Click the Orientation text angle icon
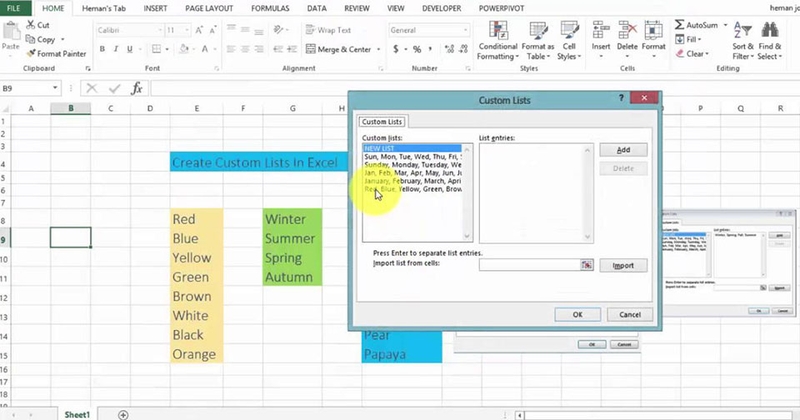Viewport: 800px width, 420px height. coord(279,30)
